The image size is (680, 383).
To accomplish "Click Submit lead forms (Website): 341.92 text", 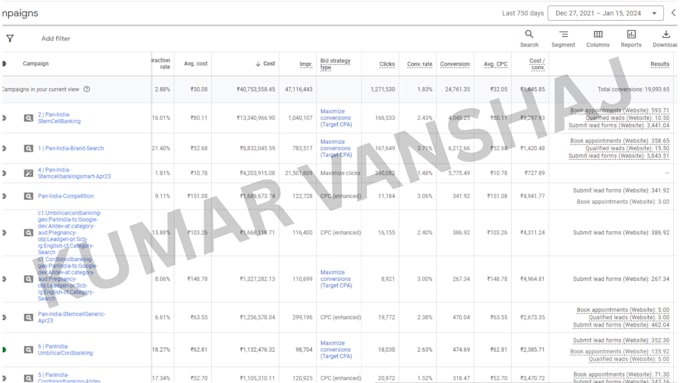I will coord(621,190).
